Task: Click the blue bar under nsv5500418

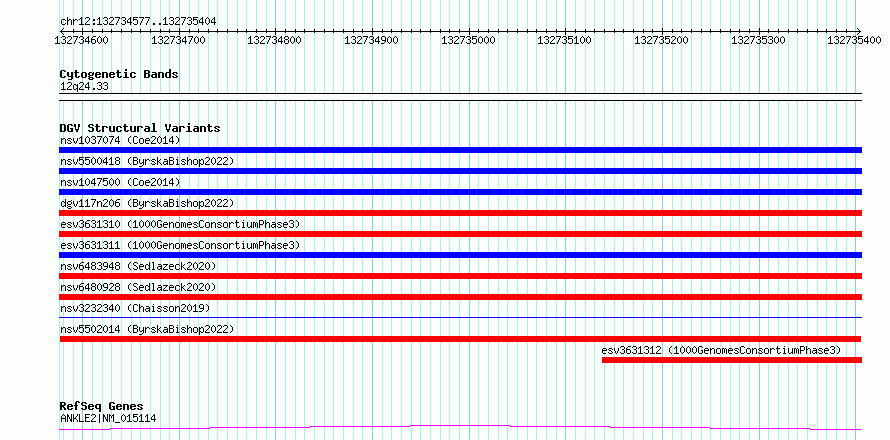Action: pyautogui.click(x=461, y=171)
